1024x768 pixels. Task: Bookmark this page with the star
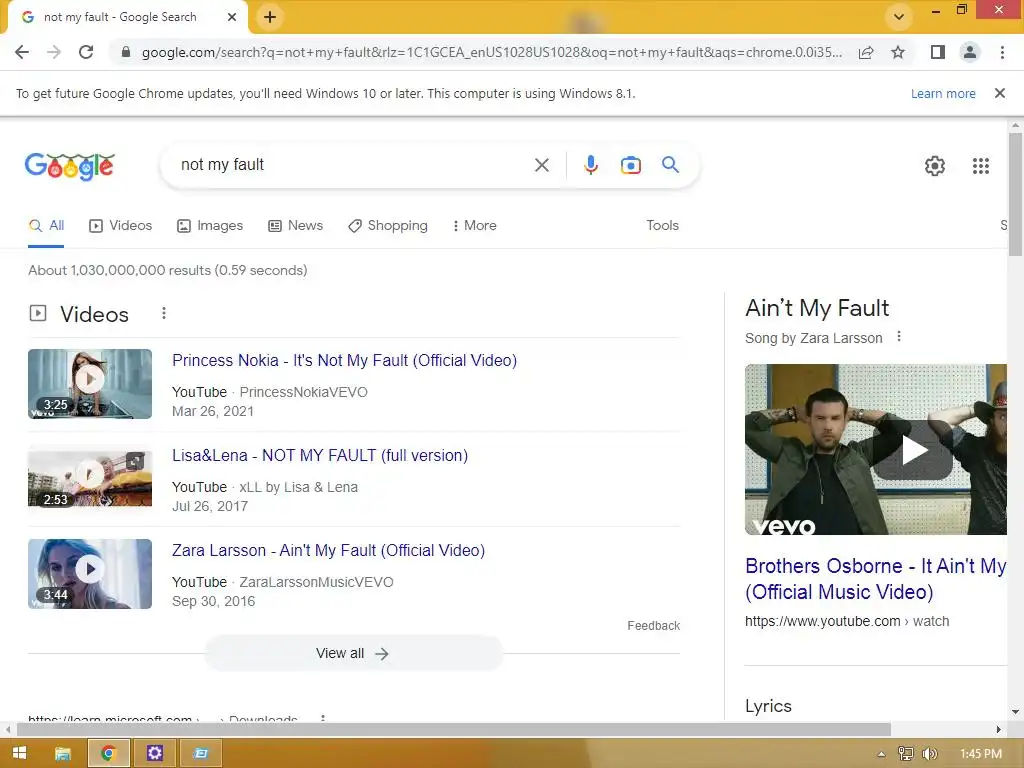[898, 52]
